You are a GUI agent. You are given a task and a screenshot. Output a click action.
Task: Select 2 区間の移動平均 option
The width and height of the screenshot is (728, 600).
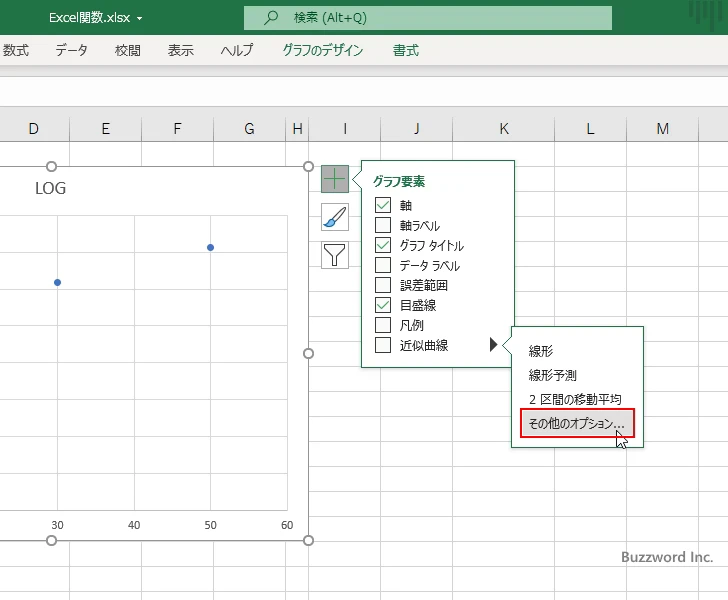pyautogui.click(x=575, y=399)
